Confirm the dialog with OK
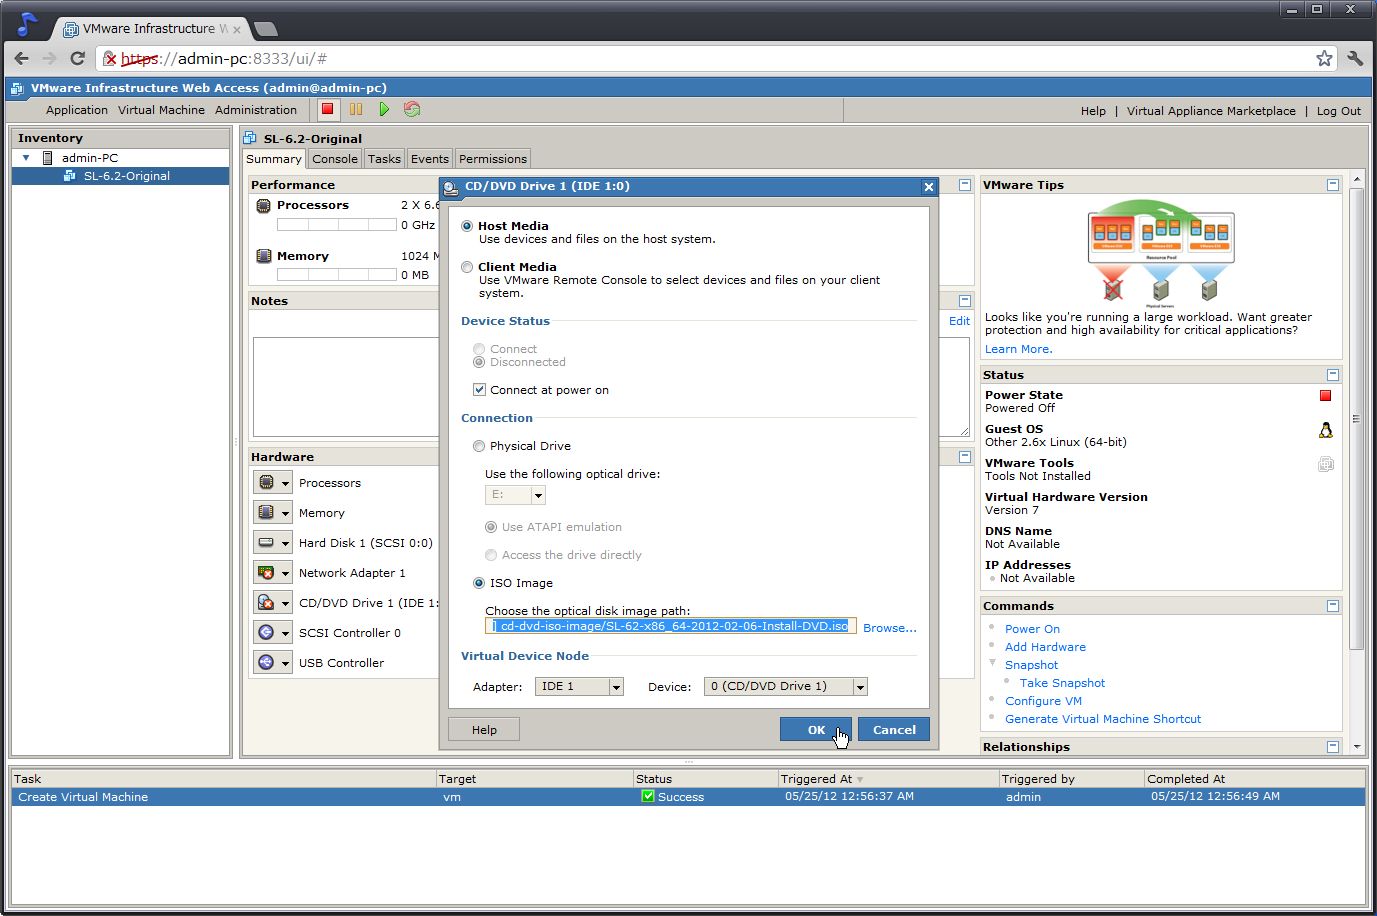The width and height of the screenshot is (1377, 916). click(816, 730)
